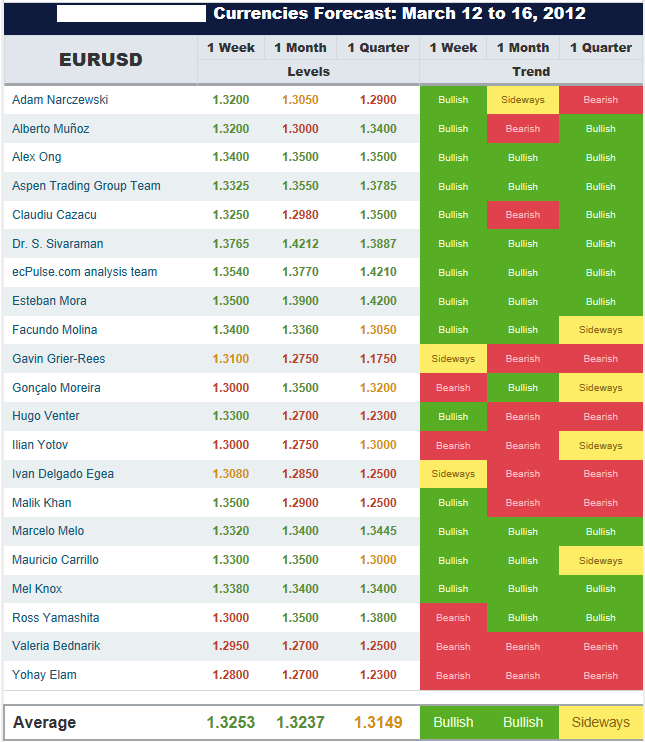Click Facundo Molina's name
This screenshot has height=742, width=645.
point(55,330)
